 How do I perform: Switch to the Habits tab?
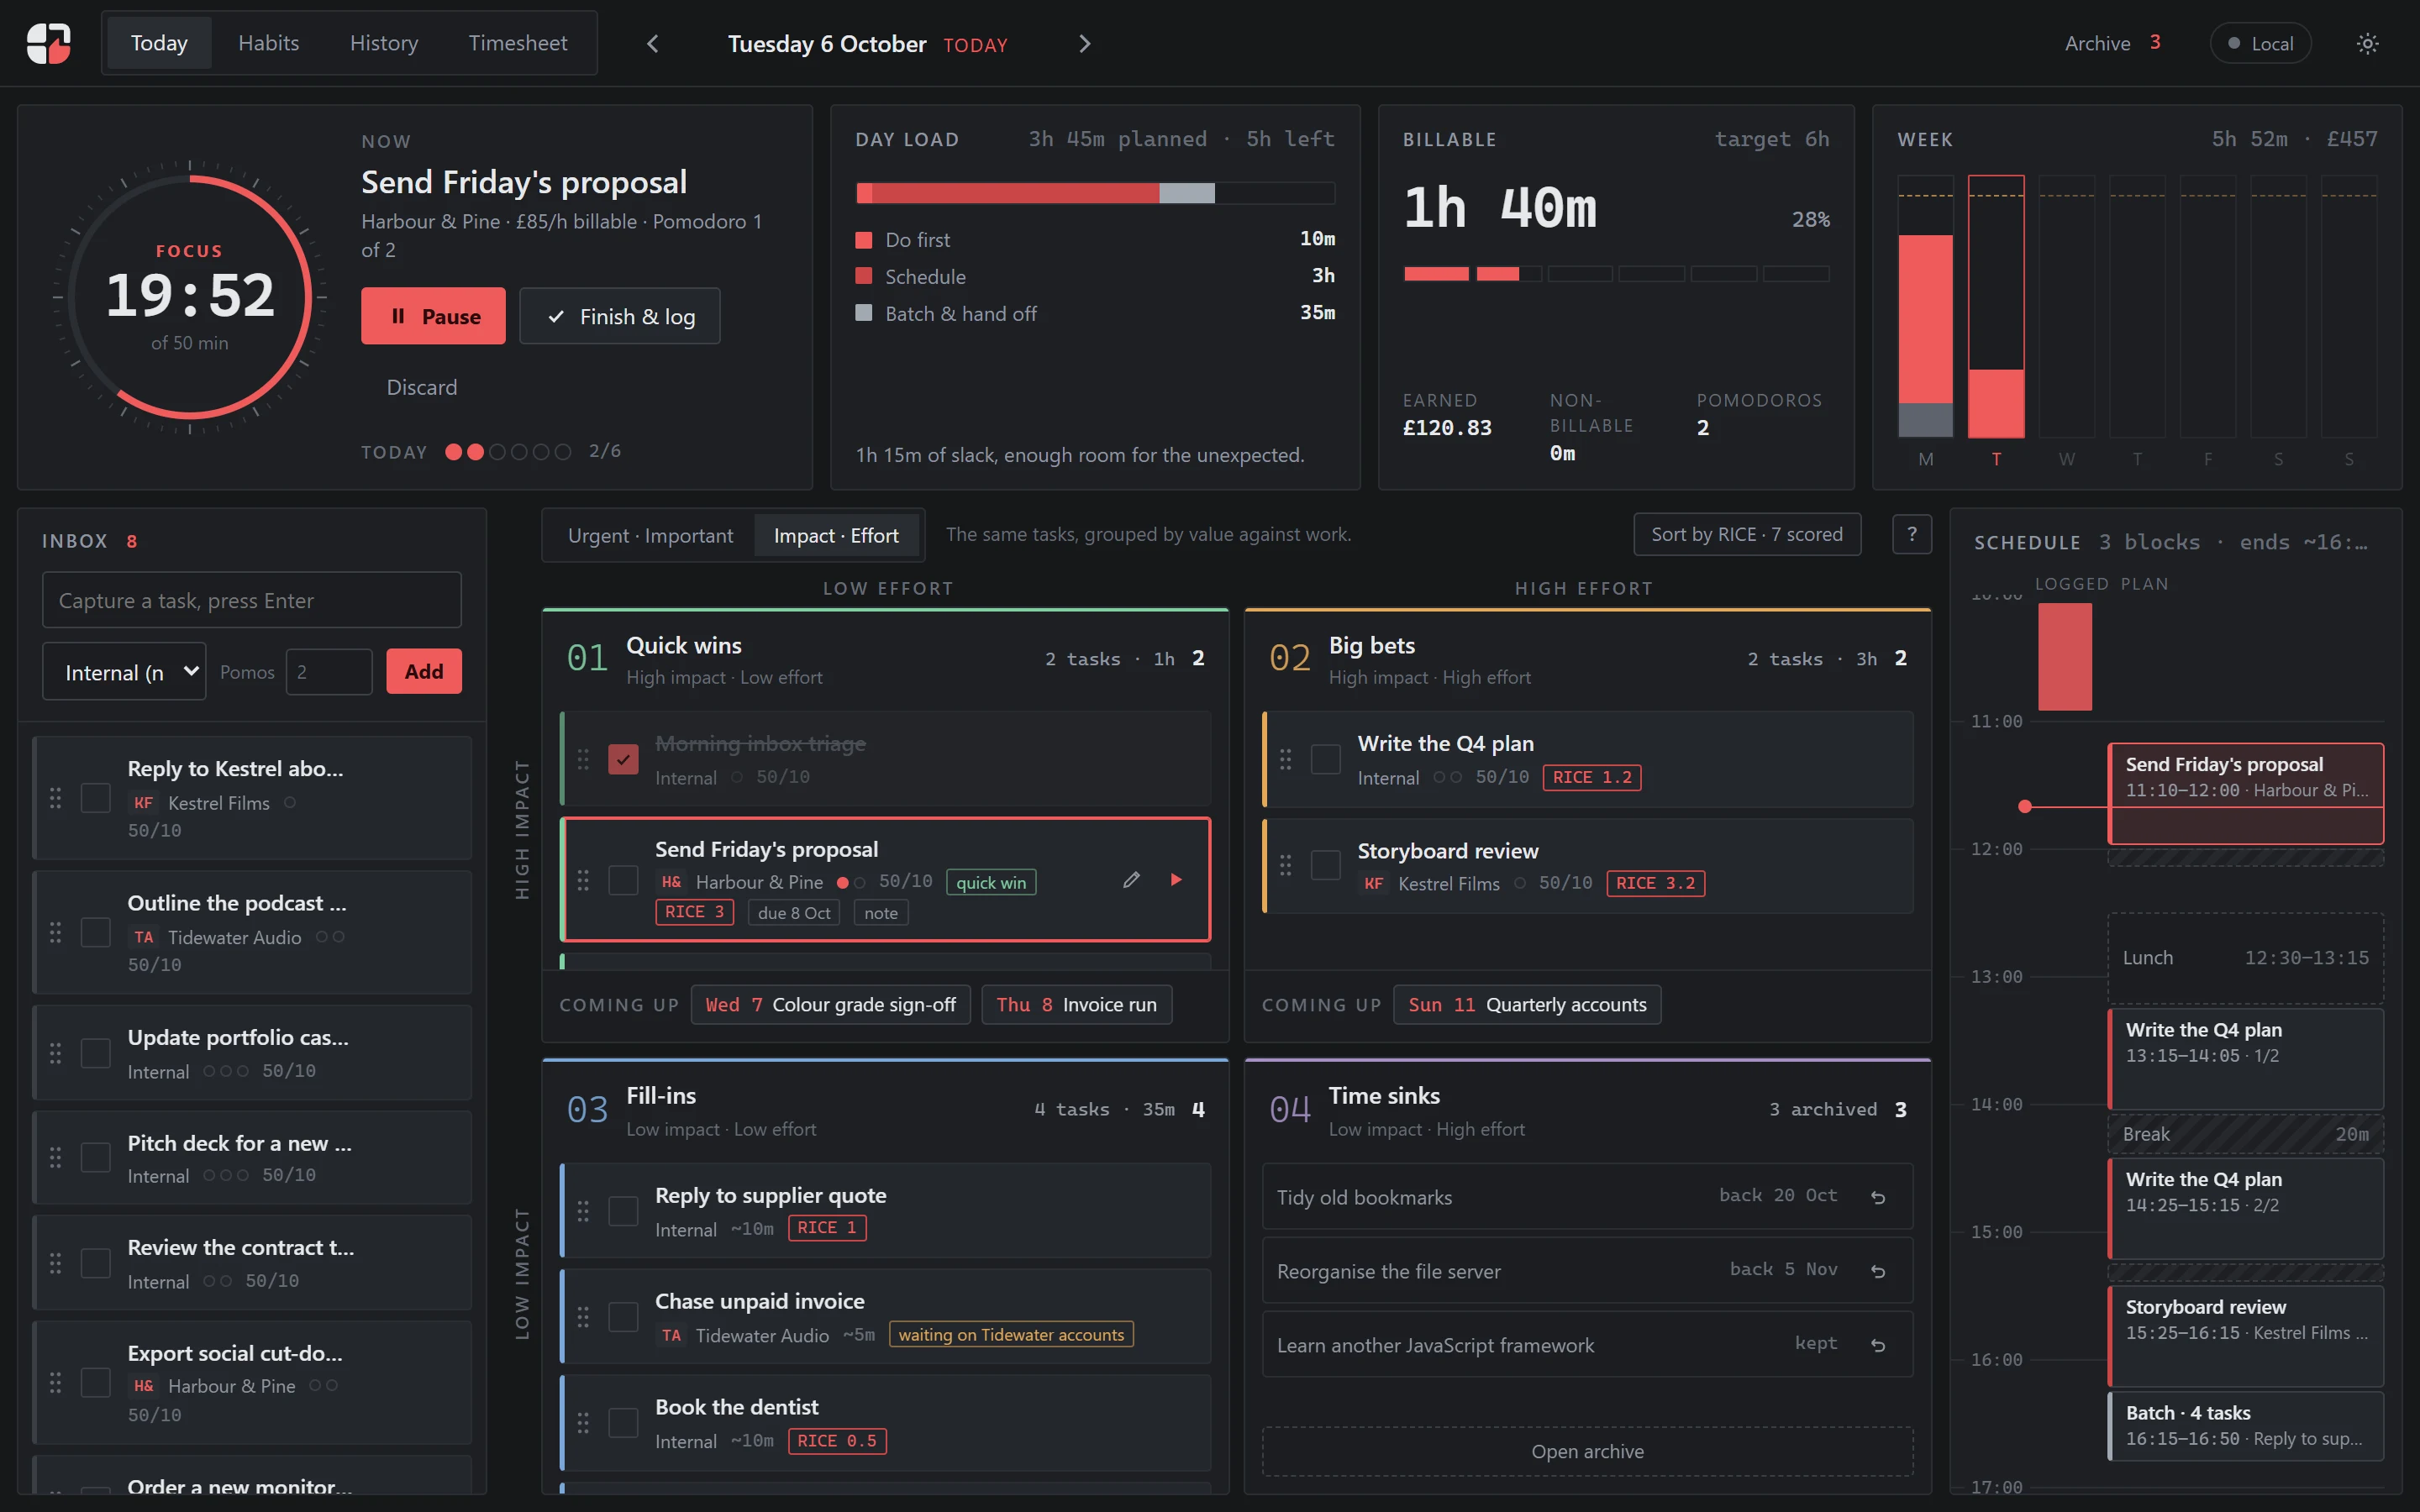tap(268, 43)
